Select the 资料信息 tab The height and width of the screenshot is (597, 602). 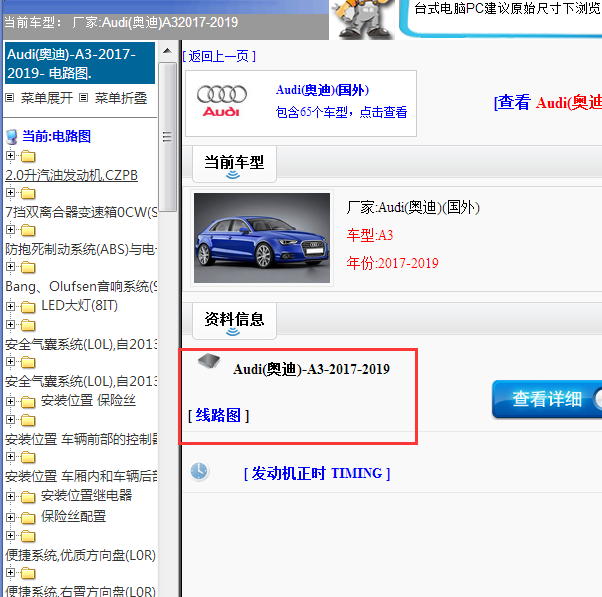[x=234, y=321]
